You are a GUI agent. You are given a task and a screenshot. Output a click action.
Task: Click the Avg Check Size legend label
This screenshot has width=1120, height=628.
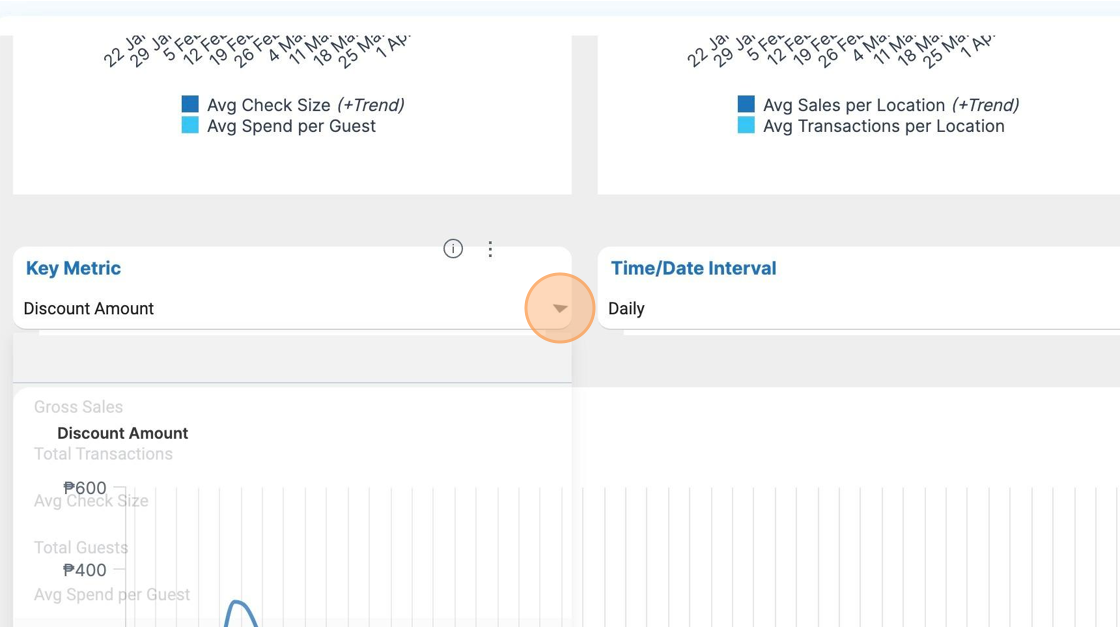click(268, 105)
